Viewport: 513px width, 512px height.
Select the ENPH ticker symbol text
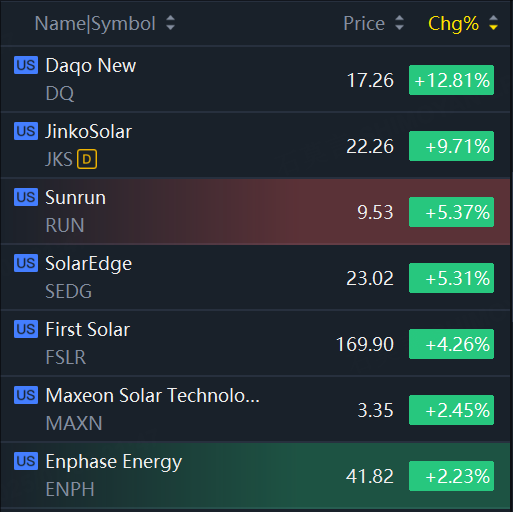[70, 489]
